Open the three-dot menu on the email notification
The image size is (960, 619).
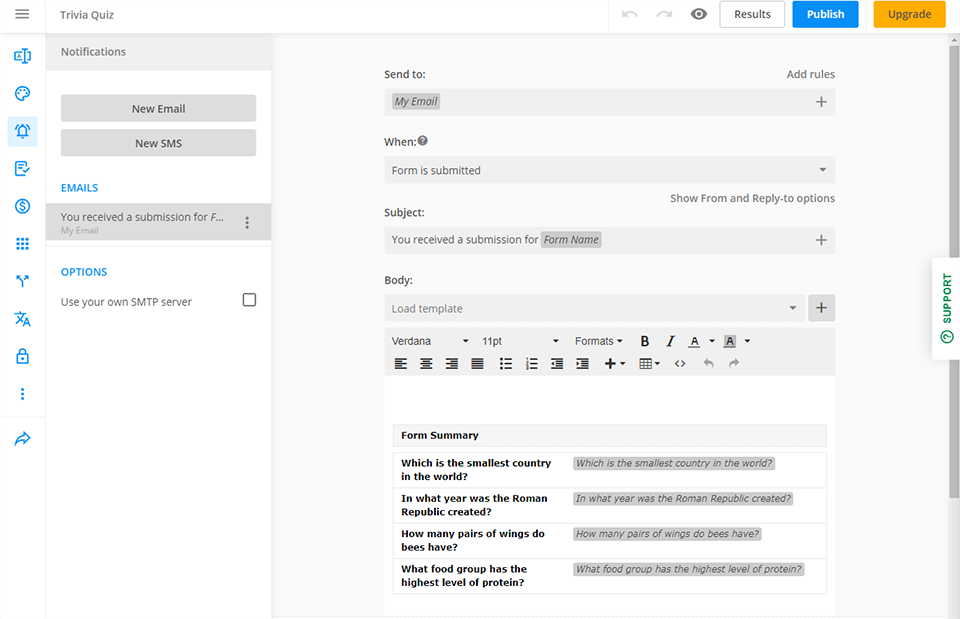point(247,222)
